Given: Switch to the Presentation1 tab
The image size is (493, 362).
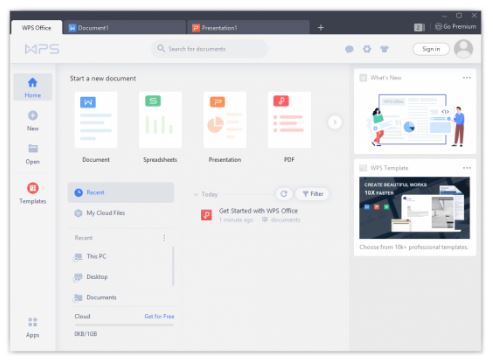Looking at the screenshot, I should (x=249, y=28).
